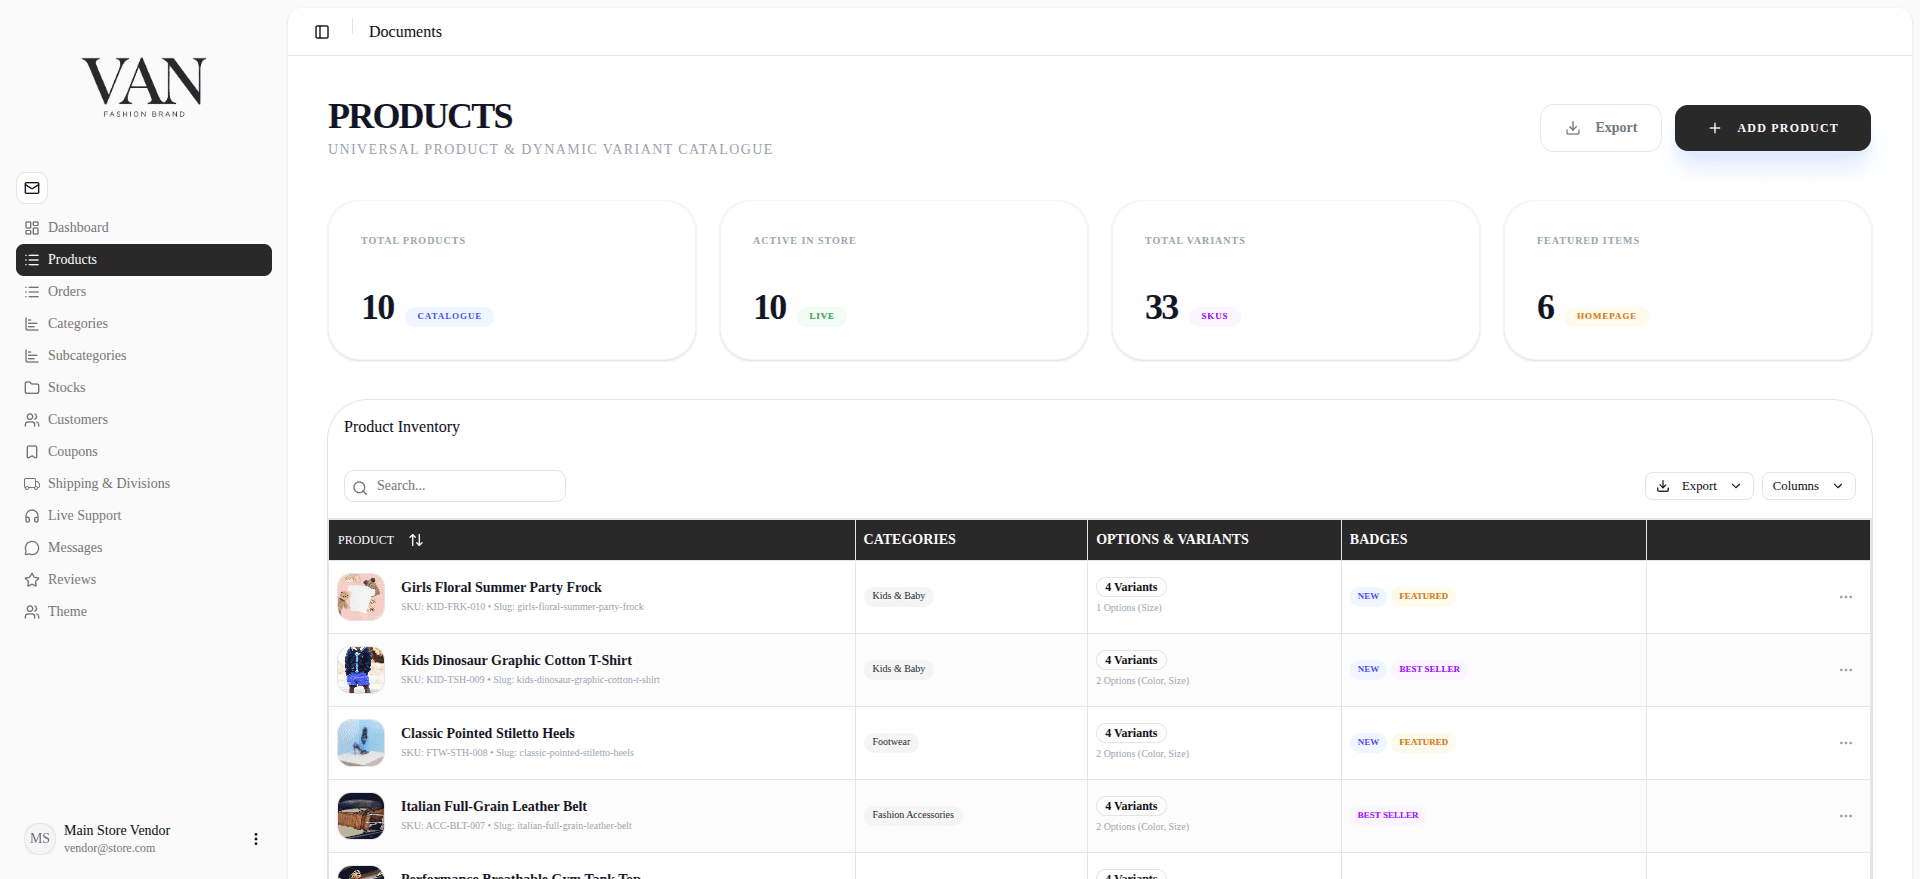Click the Messages chat bubble icon
The image size is (1920, 879).
[x=32, y=548]
